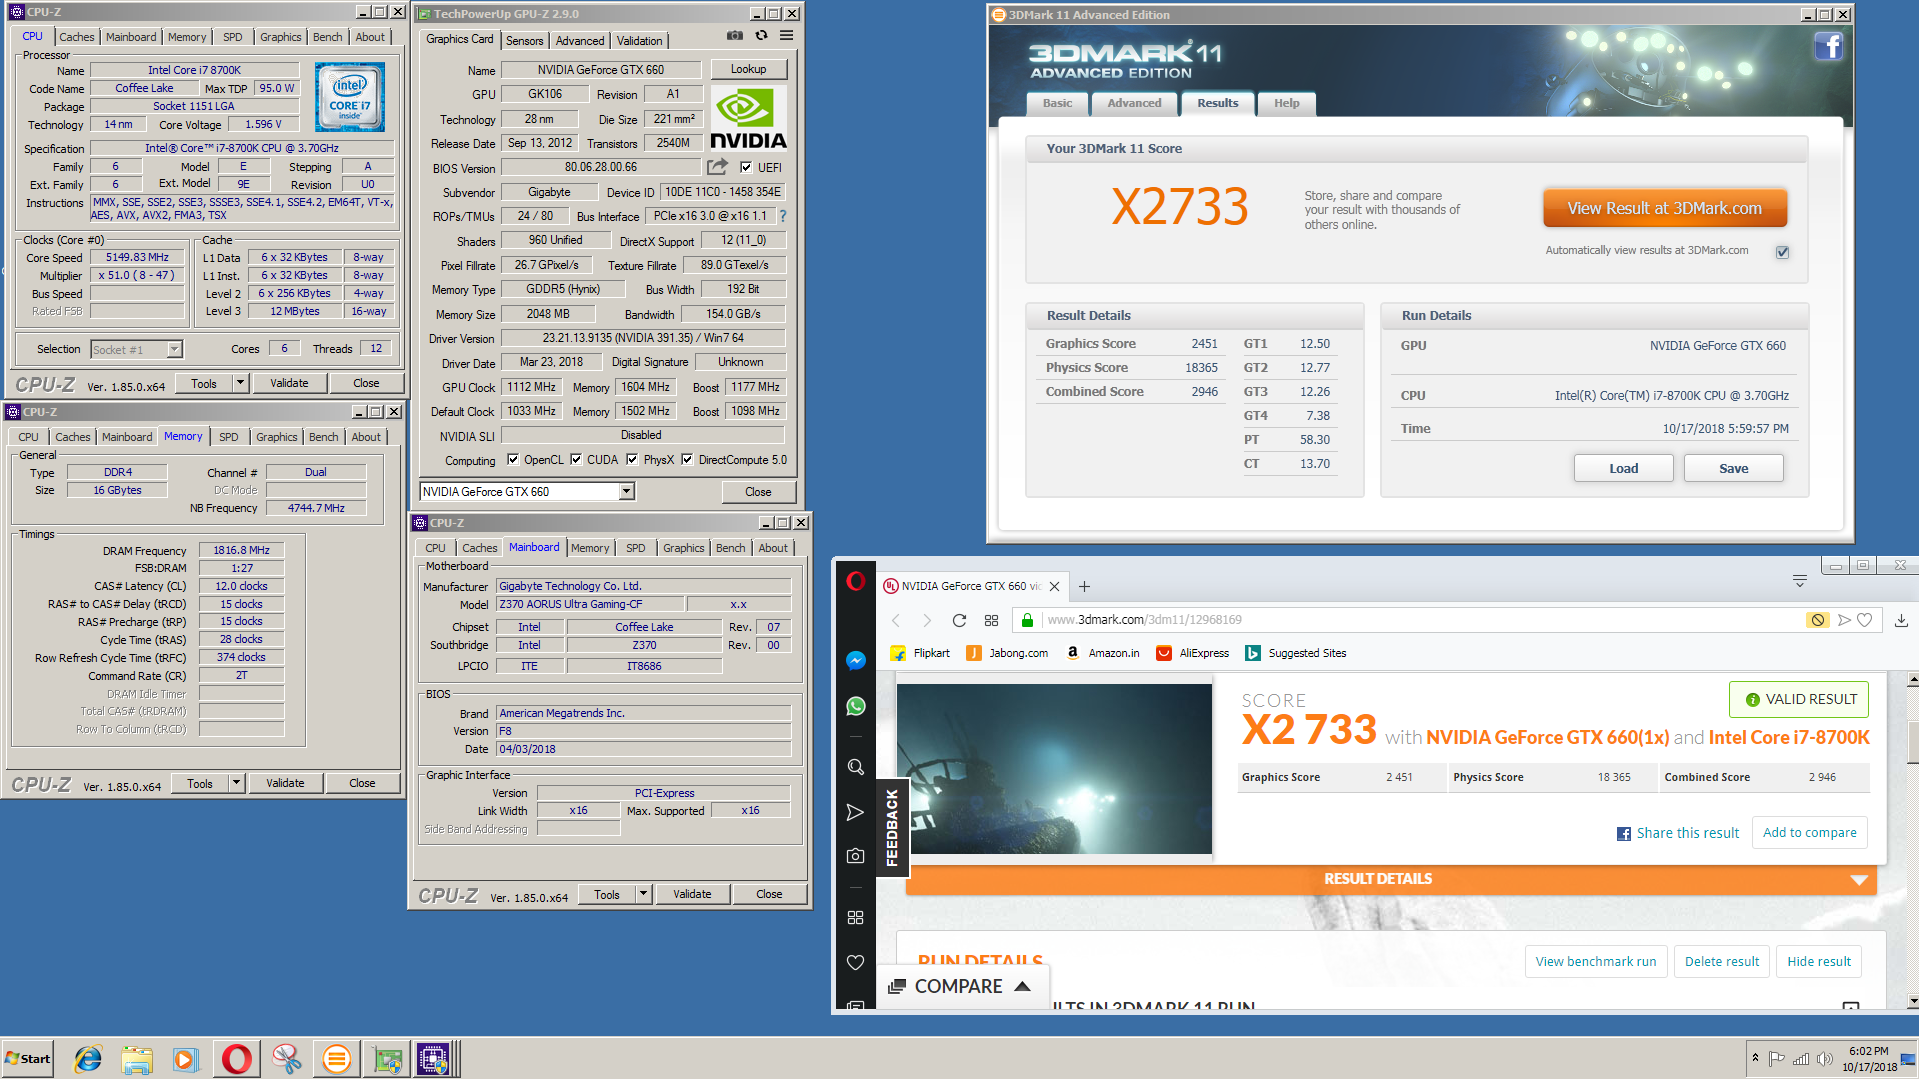Open the Facebook icon in 3DMark 11
Viewport: 1919px width, 1079px height.
pos(1828,46)
